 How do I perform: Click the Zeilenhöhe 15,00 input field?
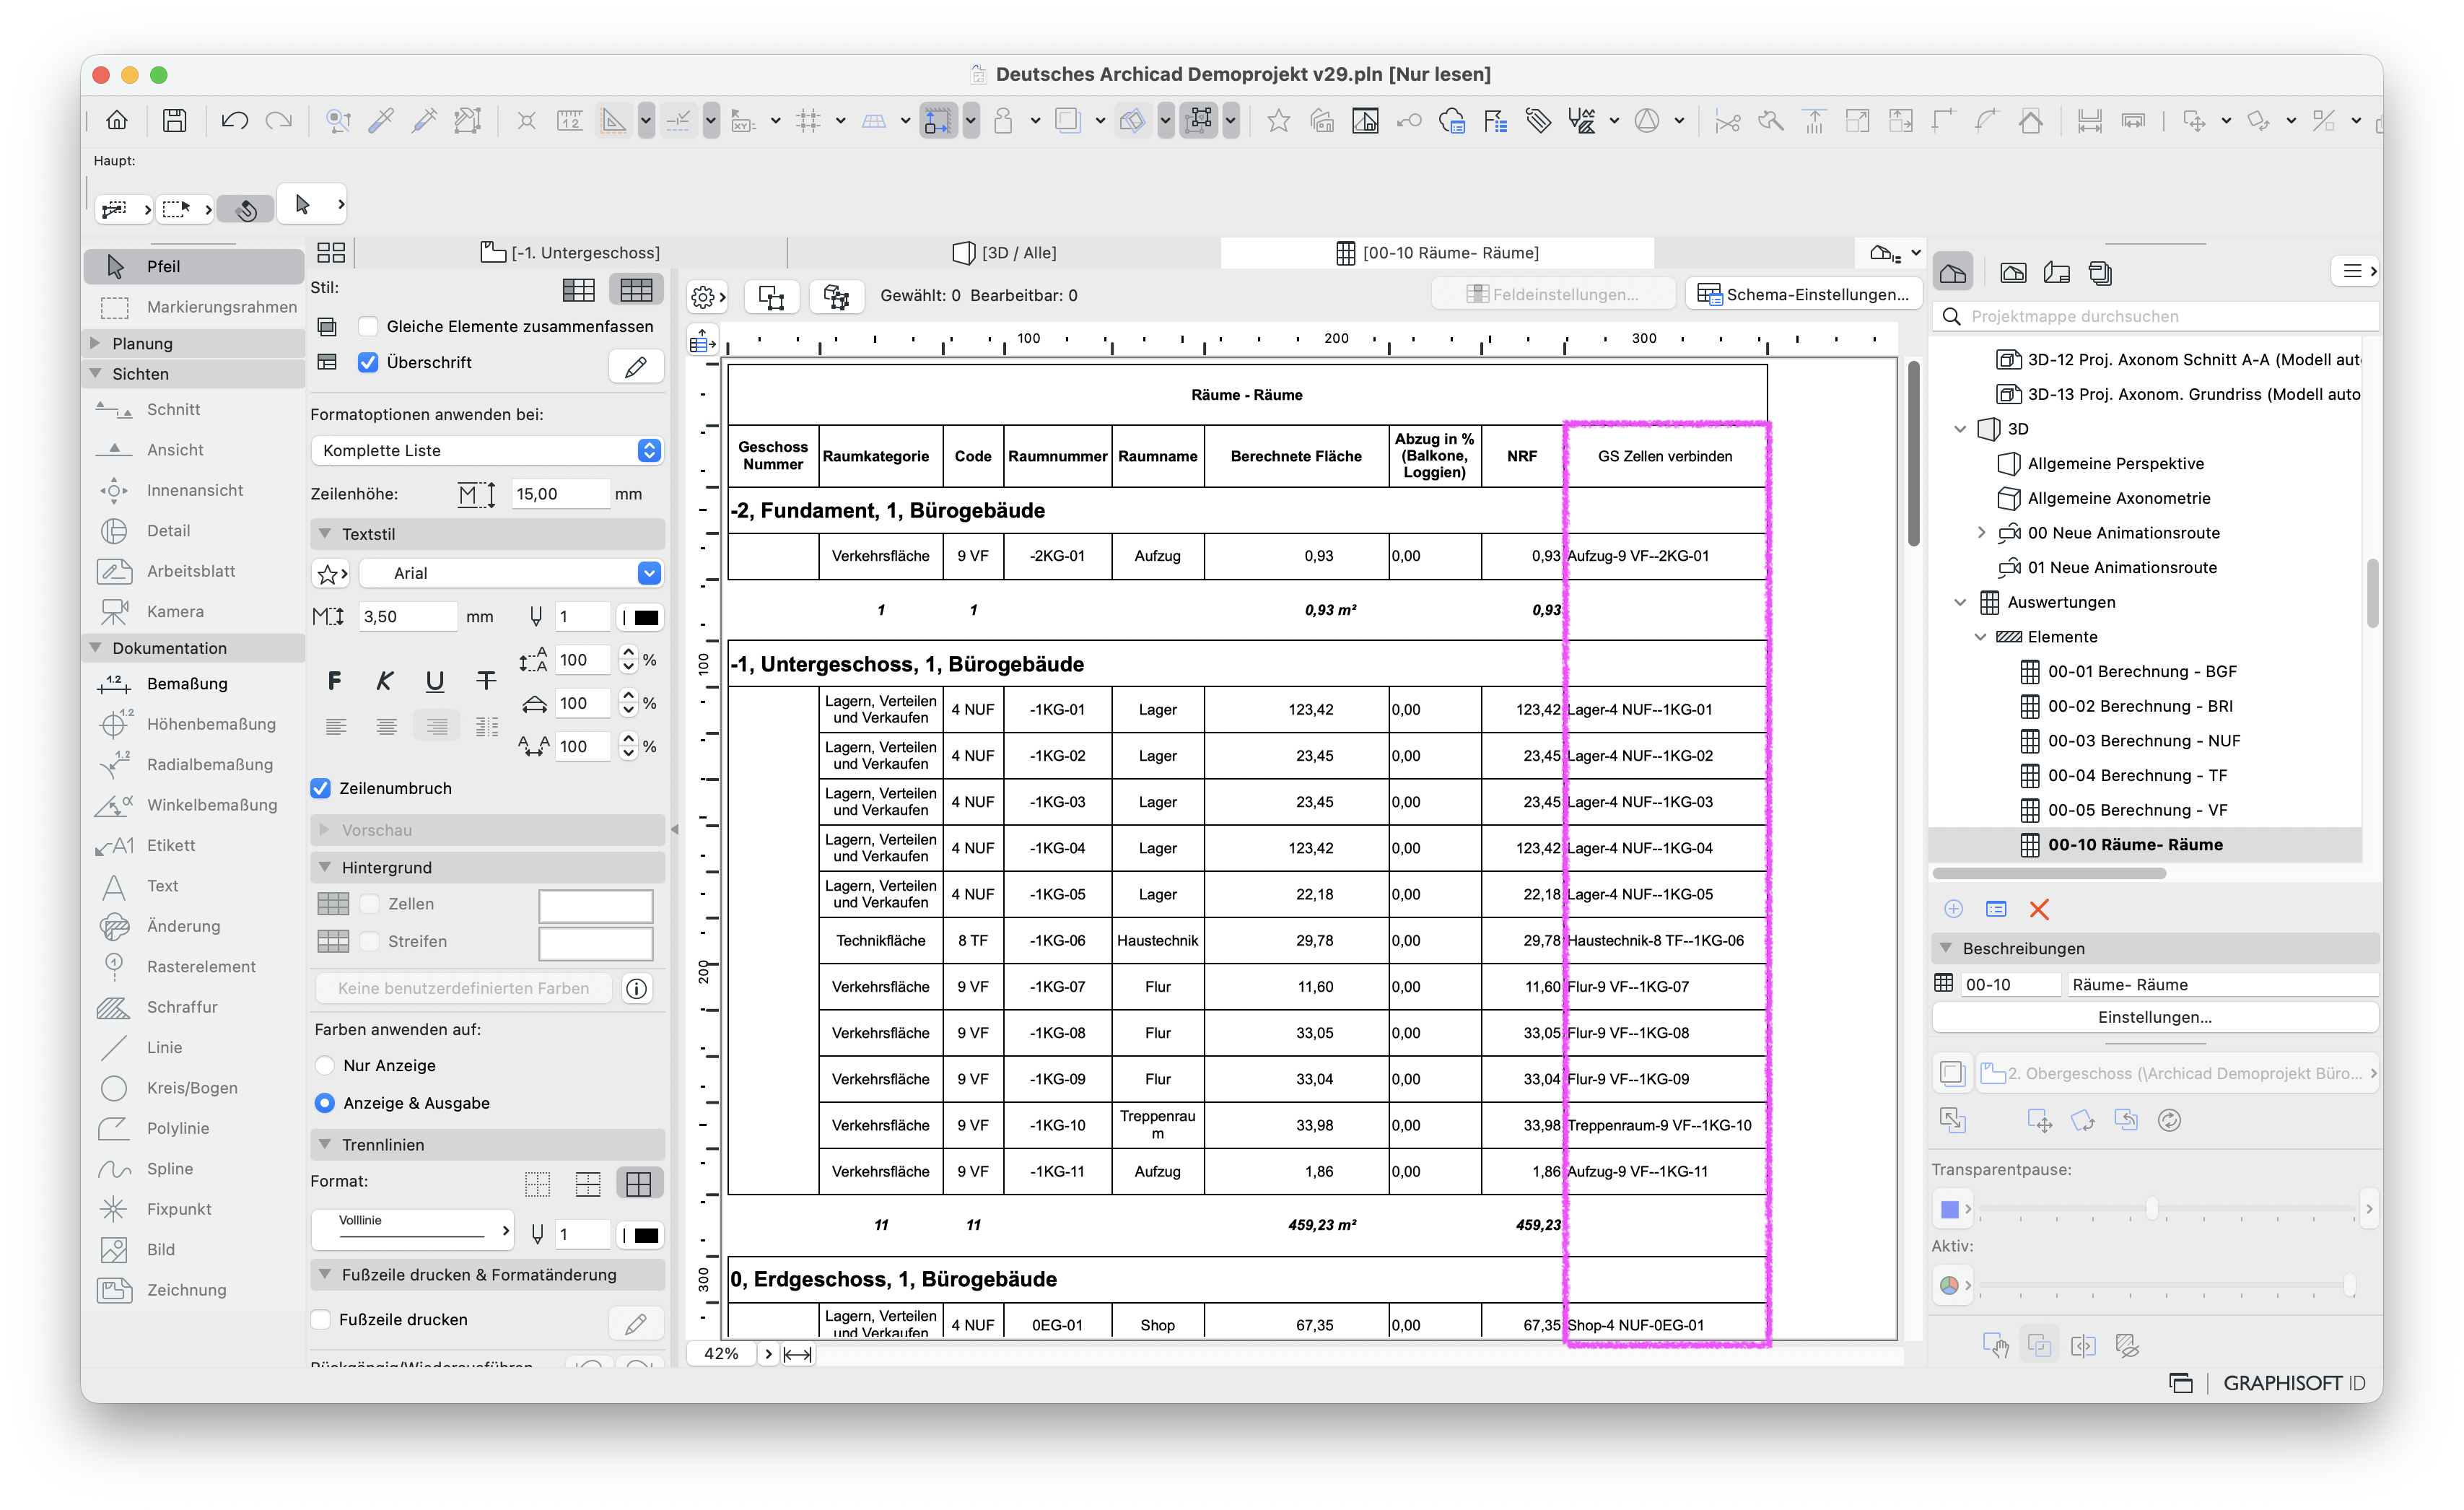coord(559,494)
